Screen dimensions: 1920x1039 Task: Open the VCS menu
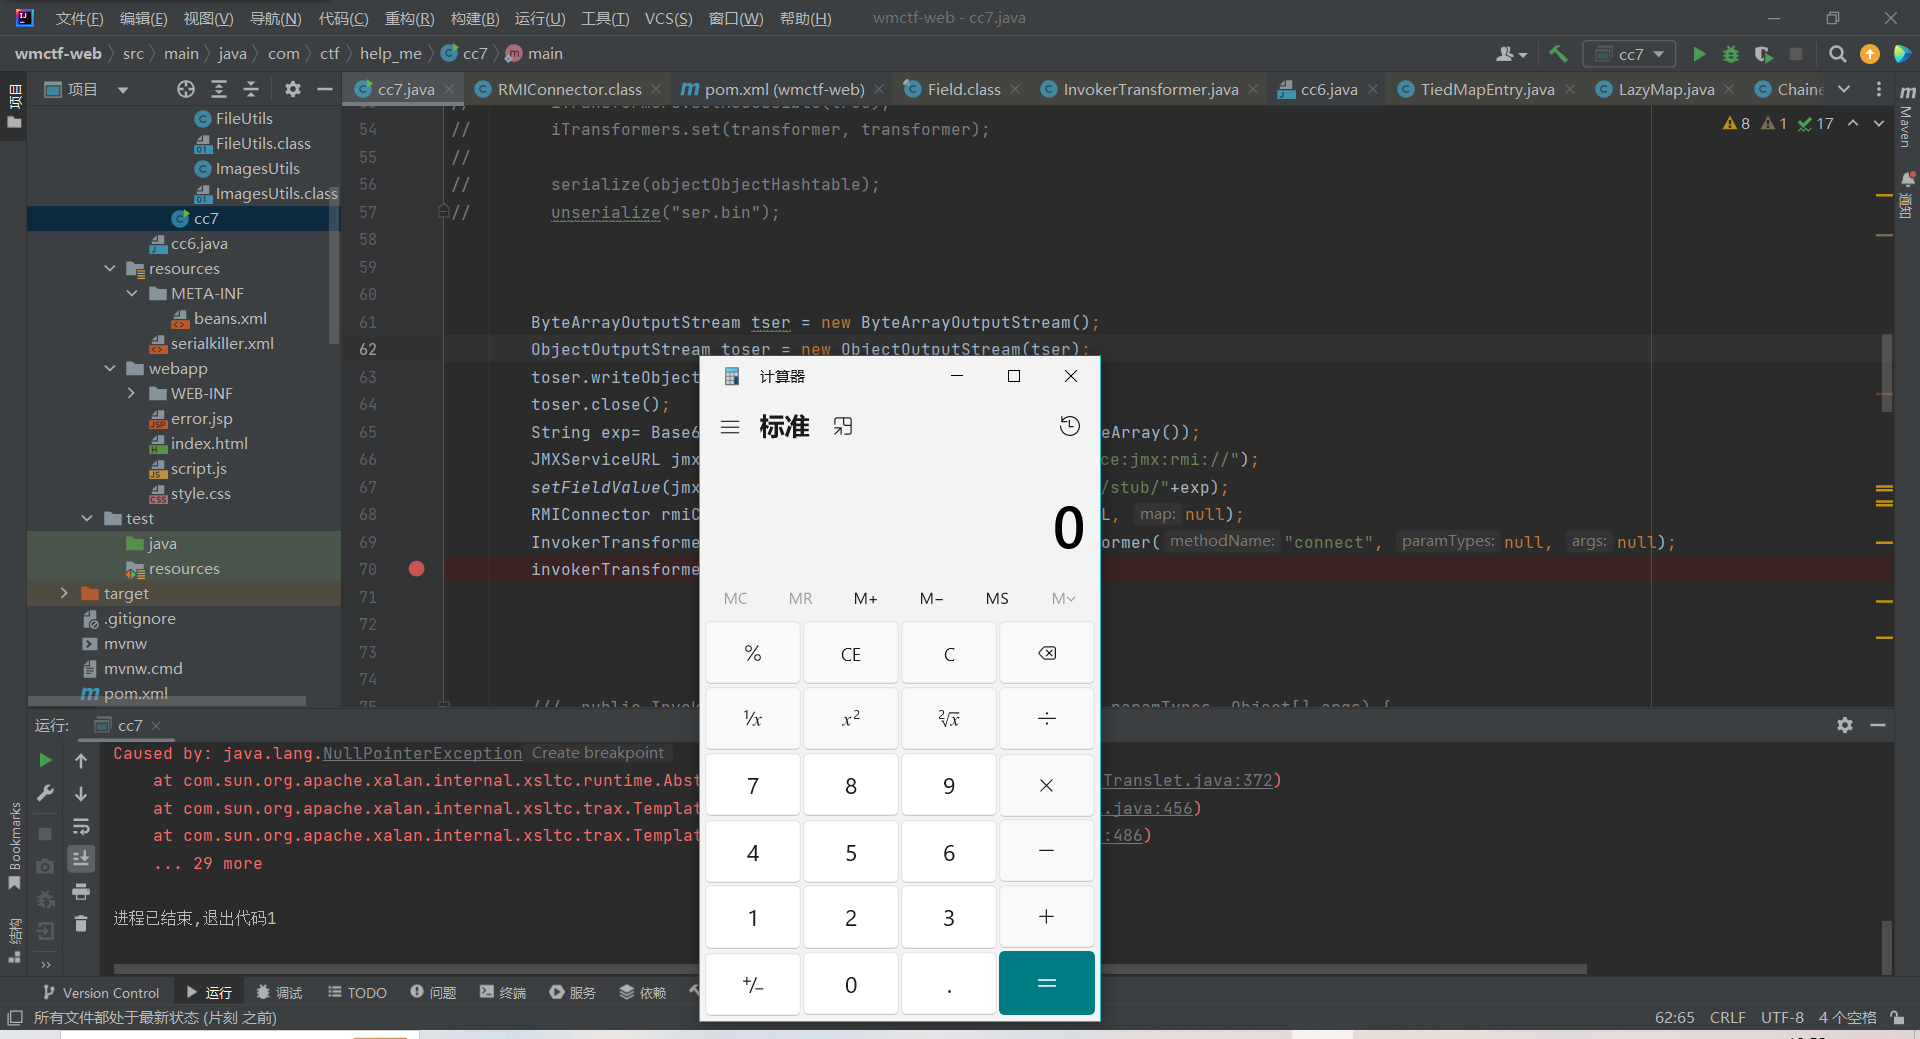(668, 18)
